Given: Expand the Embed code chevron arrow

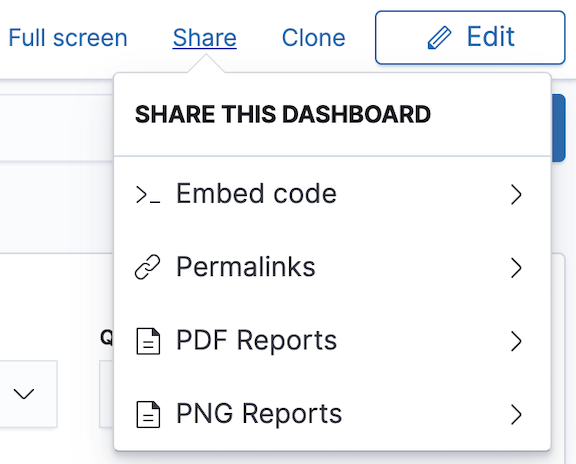Looking at the screenshot, I should point(516,194).
